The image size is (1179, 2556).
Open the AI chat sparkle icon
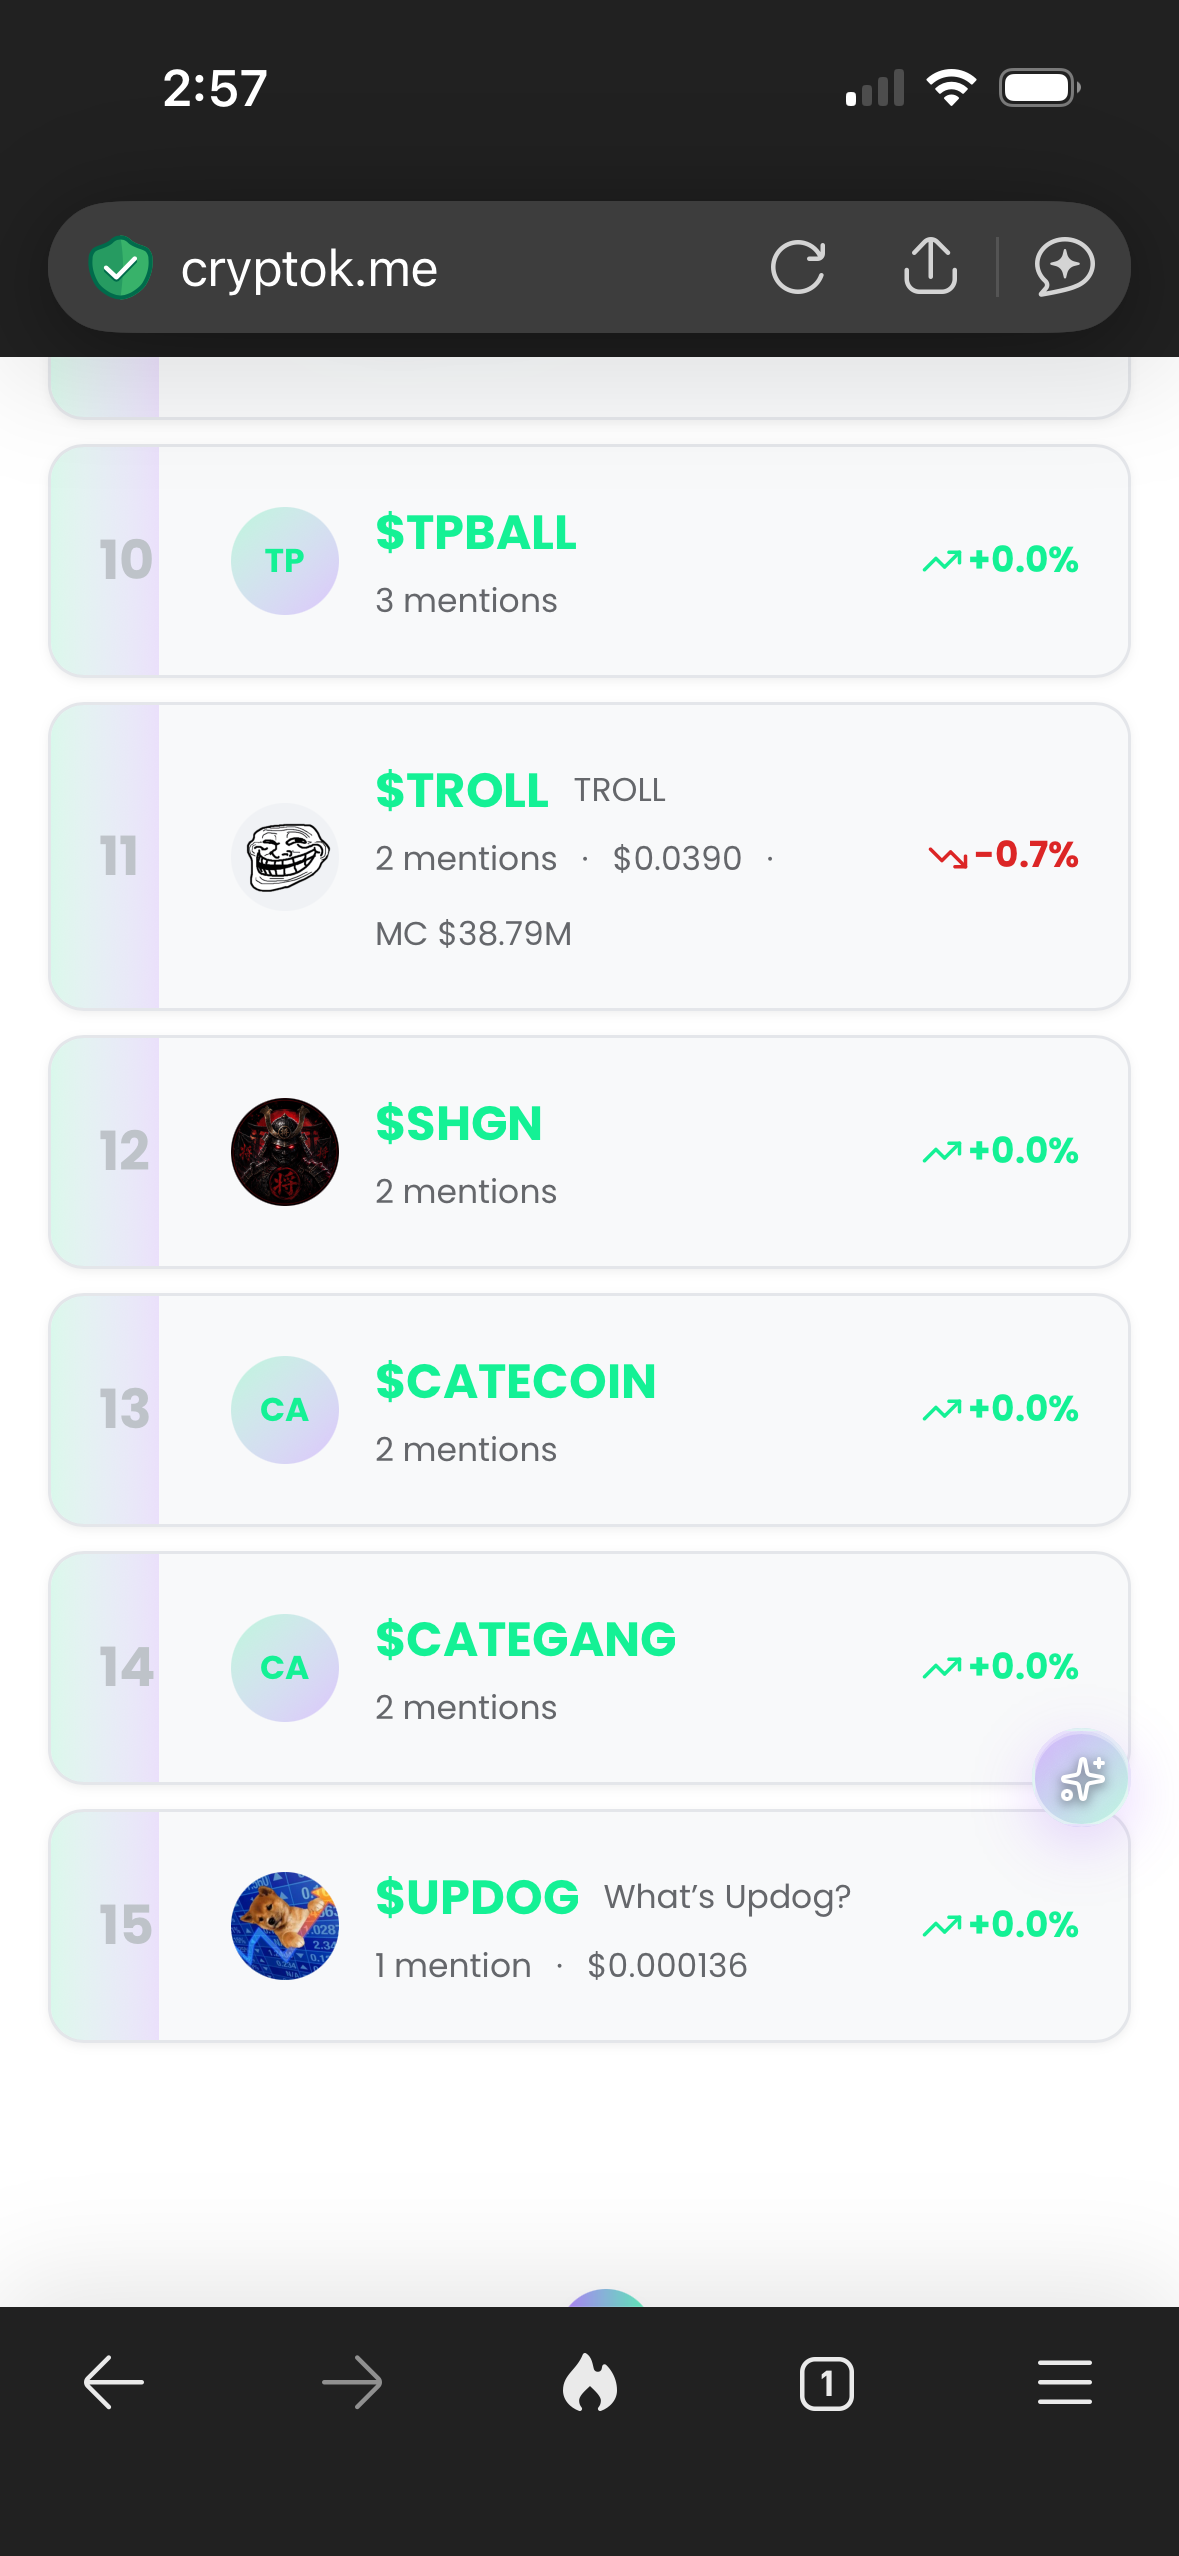coord(1064,267)
